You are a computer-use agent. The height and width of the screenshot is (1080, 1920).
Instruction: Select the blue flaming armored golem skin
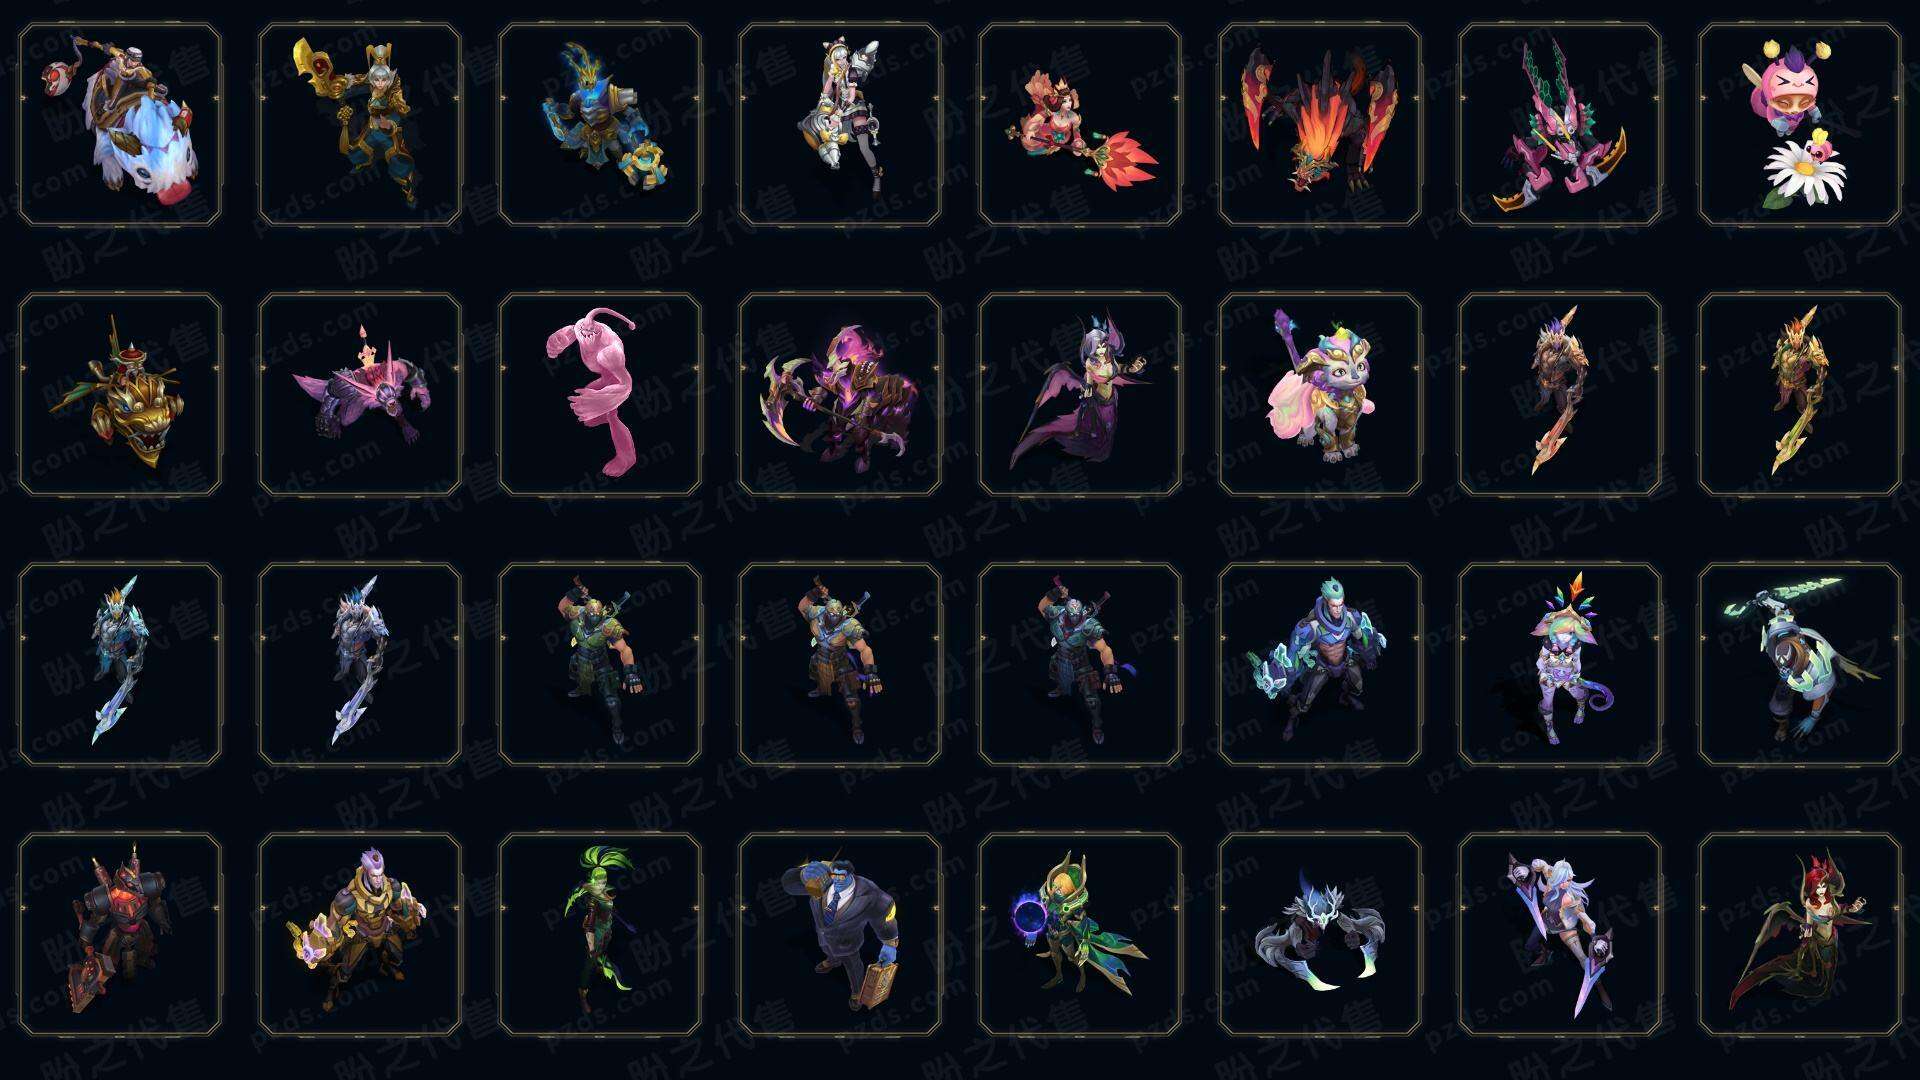click(x=600, y=124)
